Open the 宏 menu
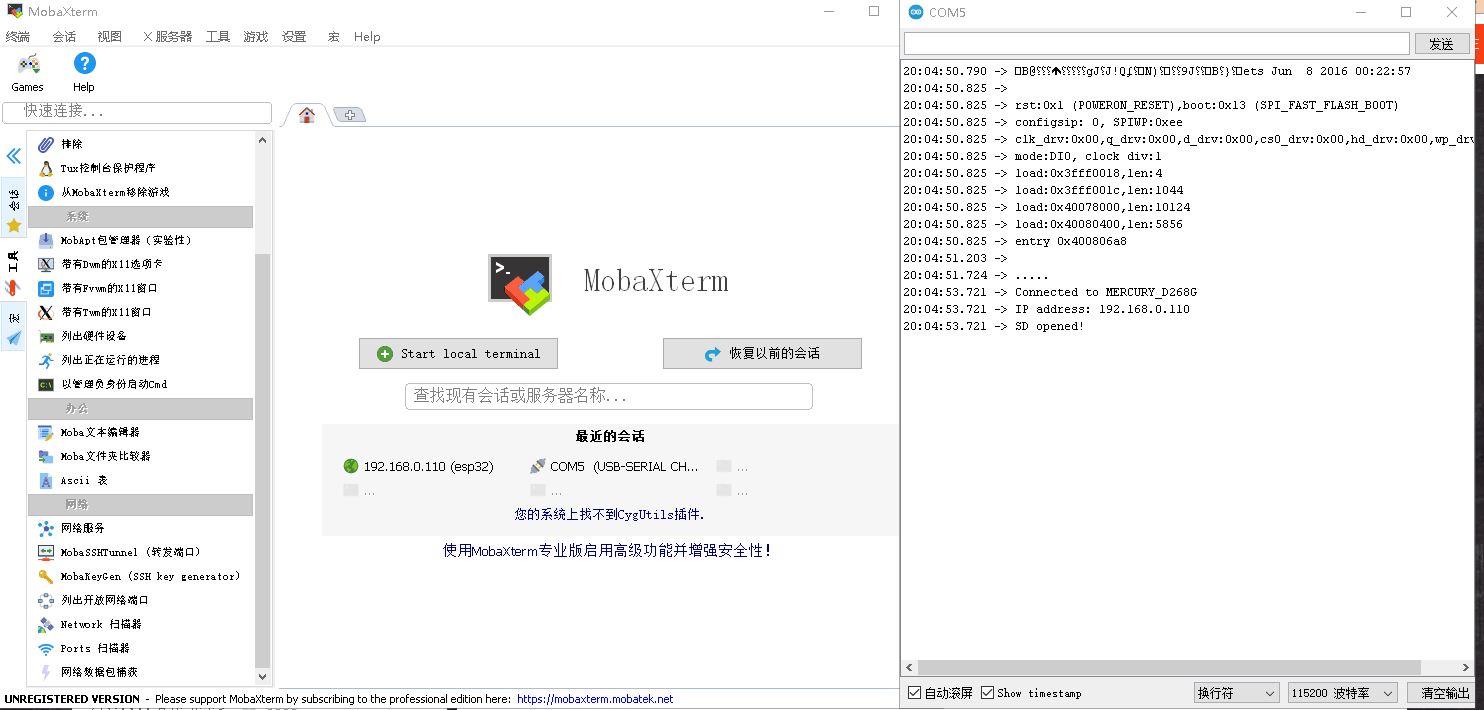 (x=334, y=37)
